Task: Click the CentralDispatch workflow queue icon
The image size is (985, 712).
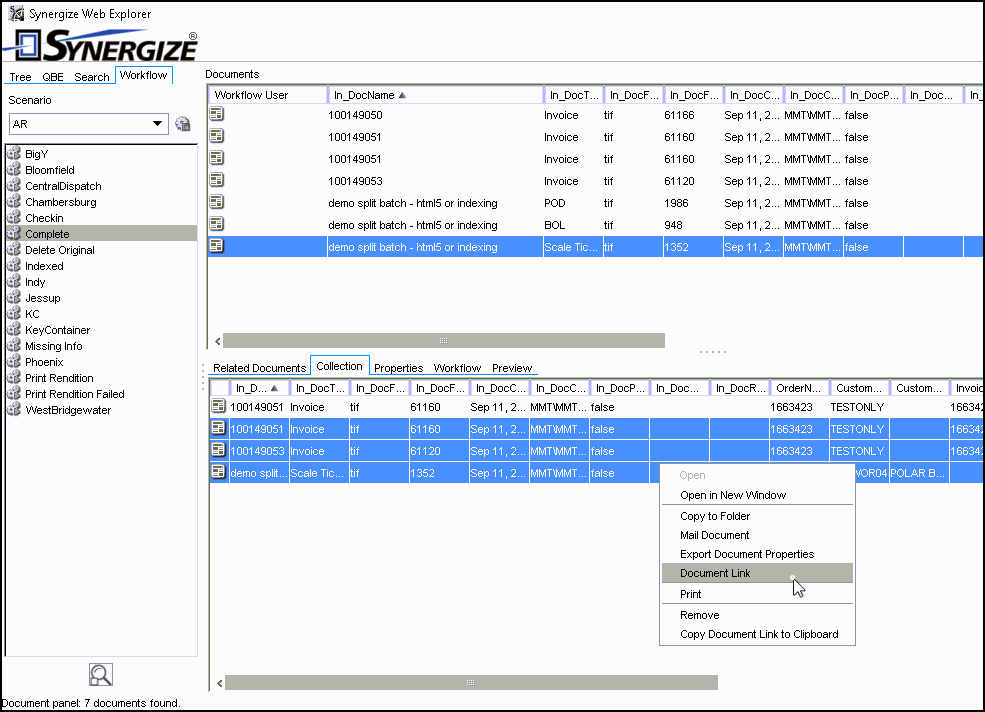Action: point(14,185)
